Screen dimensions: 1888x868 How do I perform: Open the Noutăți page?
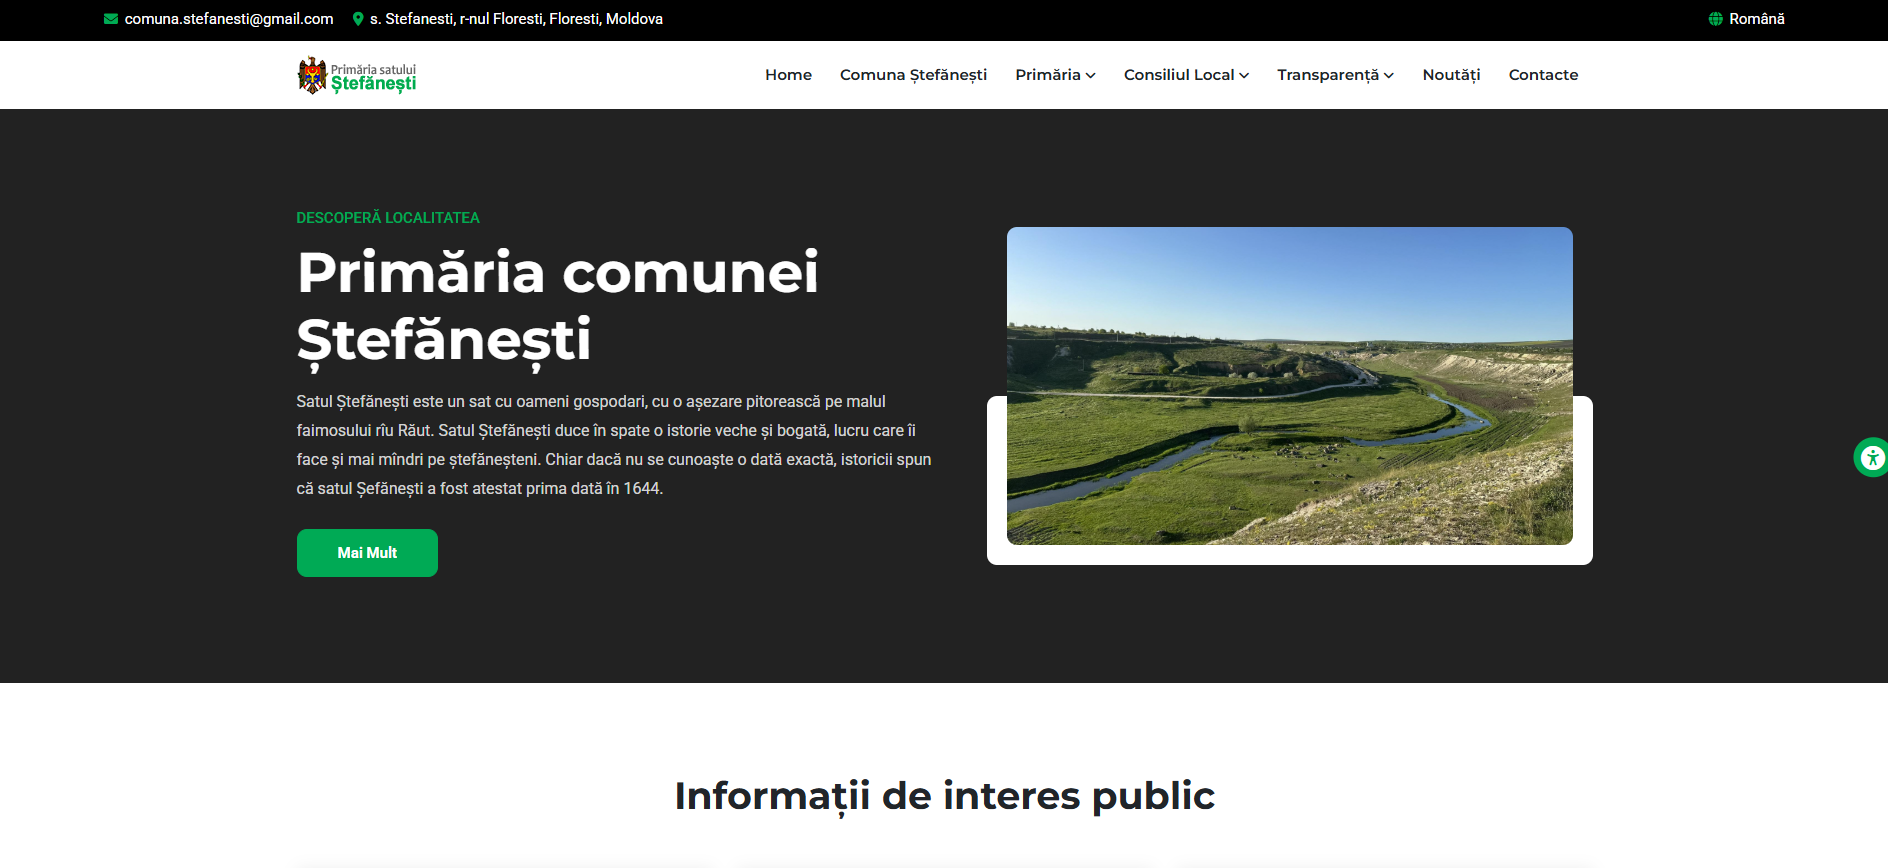[1451, 75]
